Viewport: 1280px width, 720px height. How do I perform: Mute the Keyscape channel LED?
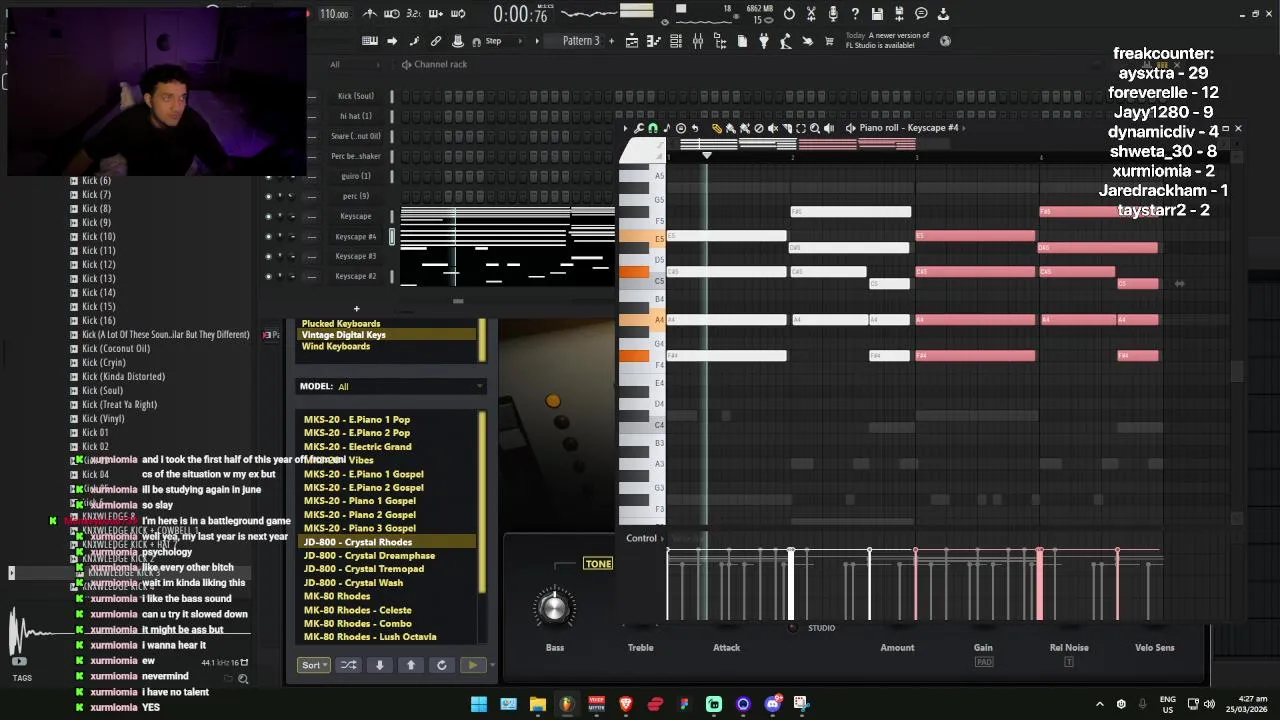pos(268,216)
